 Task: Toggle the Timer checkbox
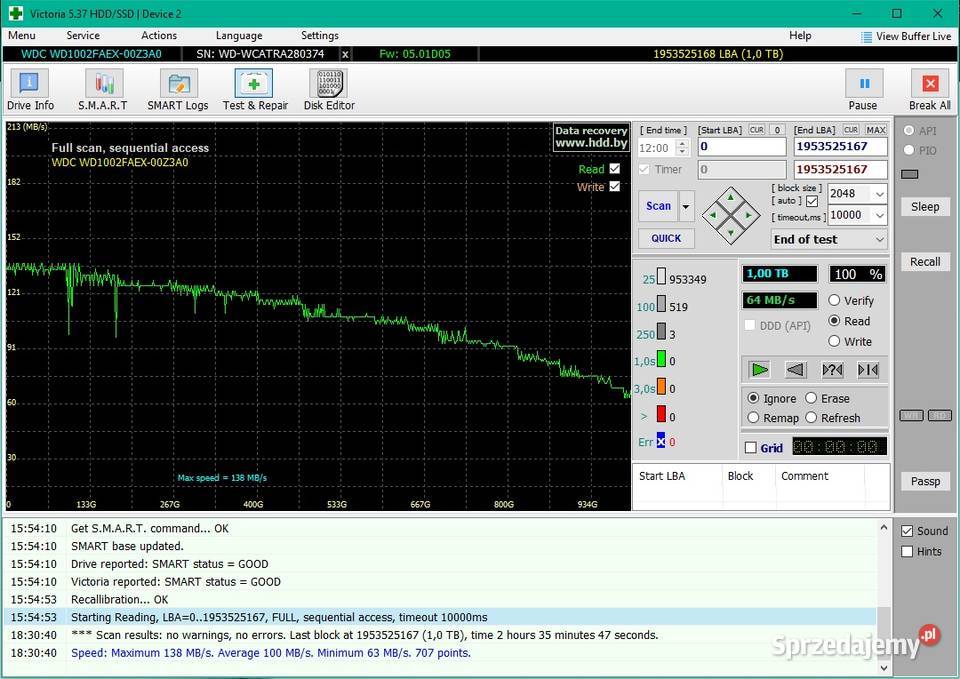(644, 169)
